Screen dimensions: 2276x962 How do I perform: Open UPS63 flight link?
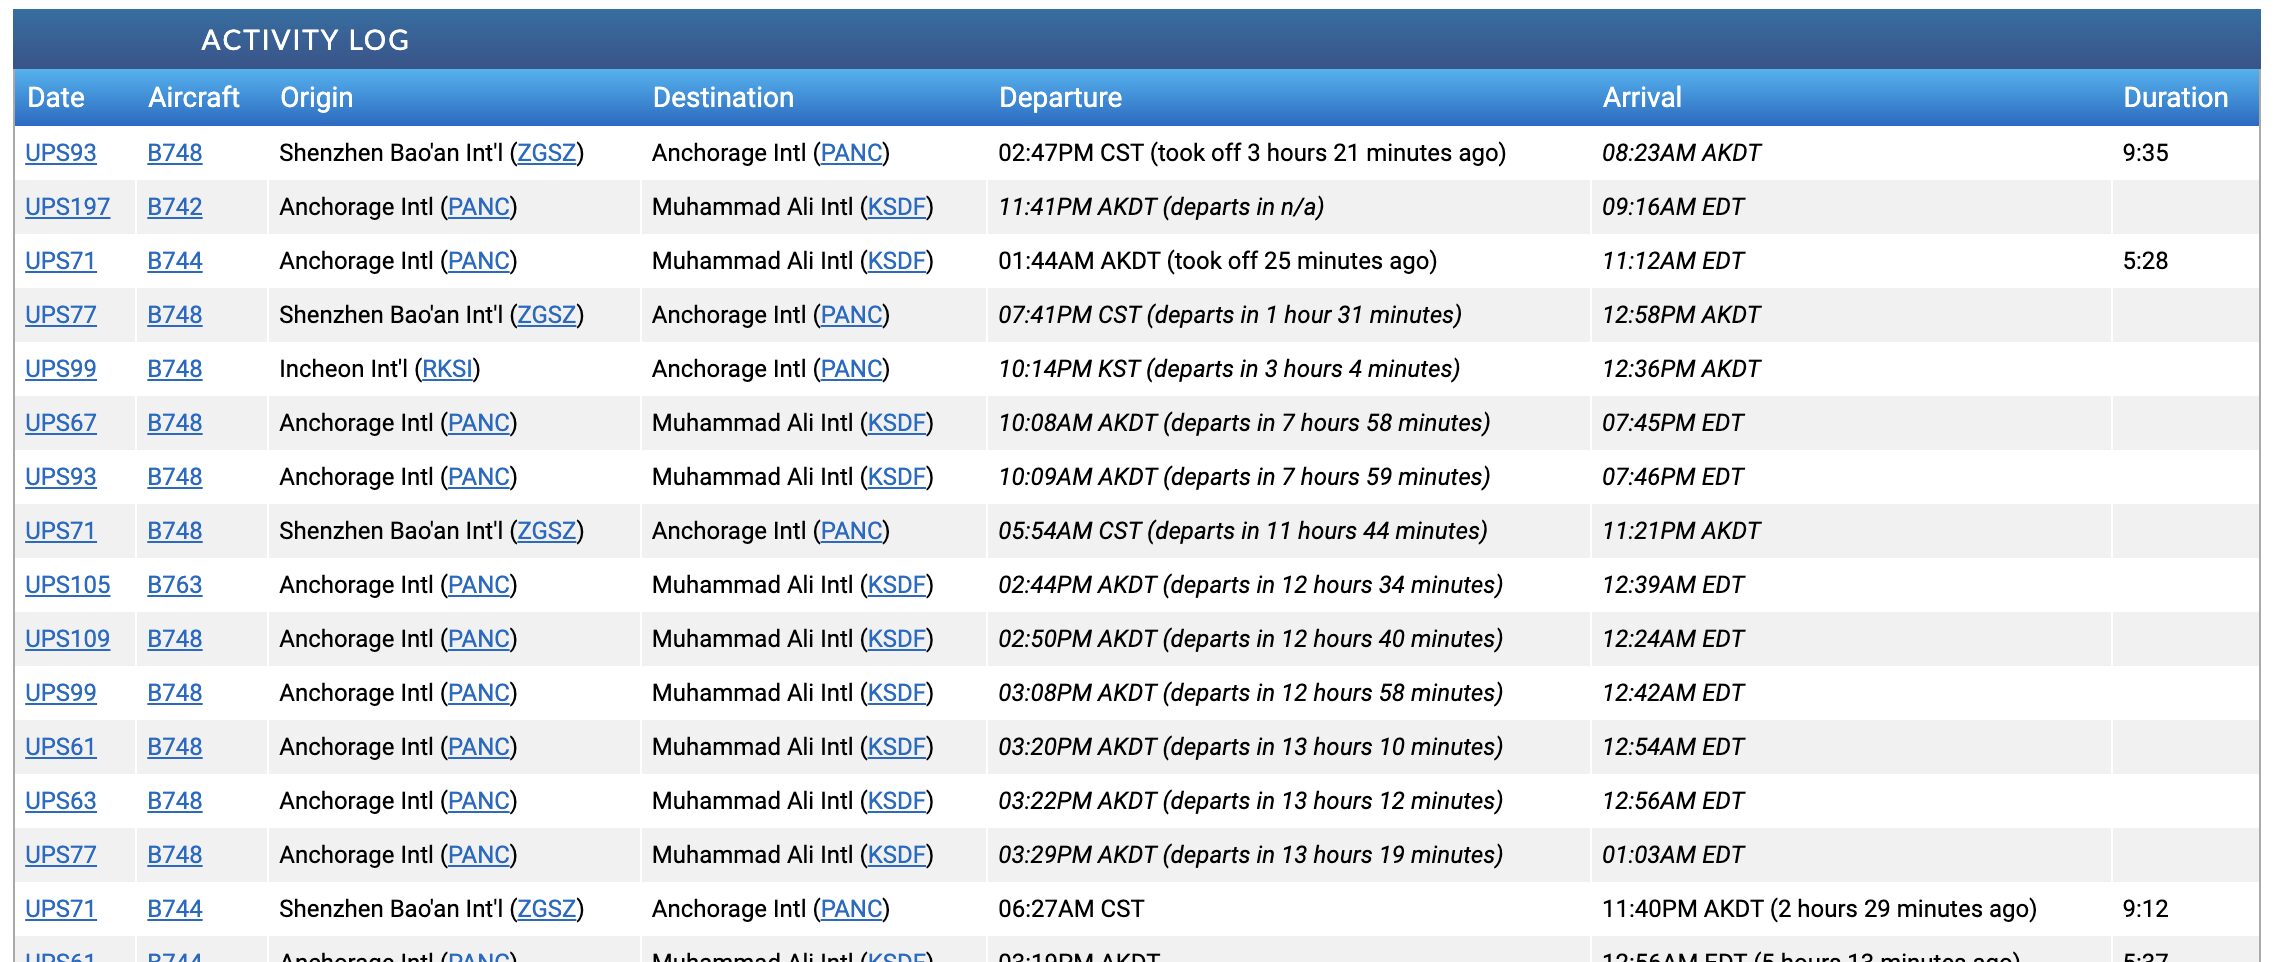[x=60, y=801]
